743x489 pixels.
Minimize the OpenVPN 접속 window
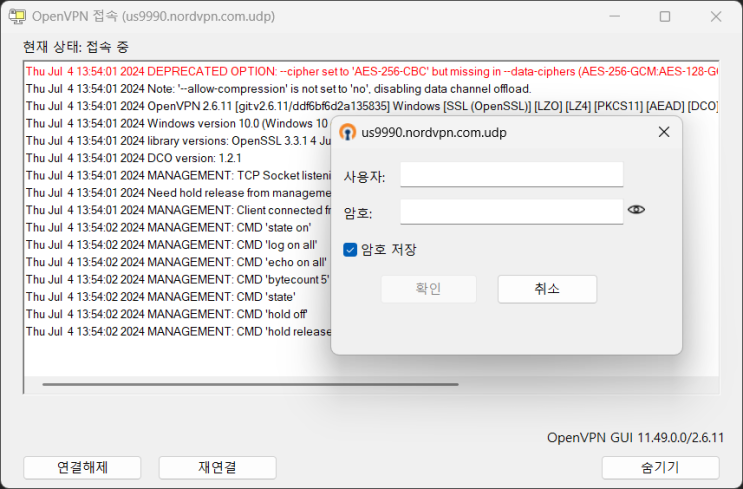coord(615,17)
